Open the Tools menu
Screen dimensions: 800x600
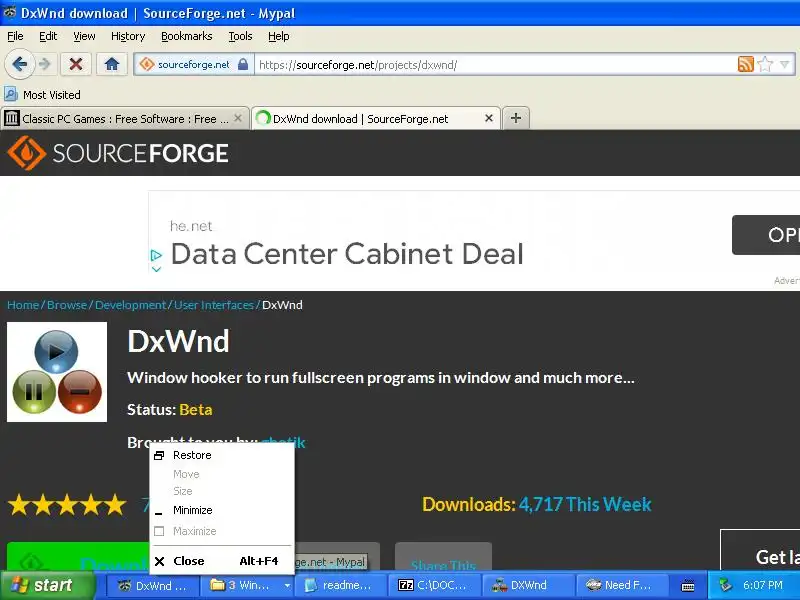[240, 36]
